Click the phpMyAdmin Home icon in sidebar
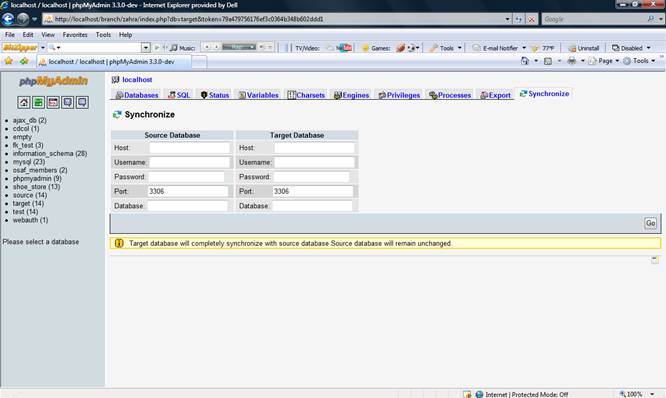Screen dimensions: 666x398 pos(24,102)
